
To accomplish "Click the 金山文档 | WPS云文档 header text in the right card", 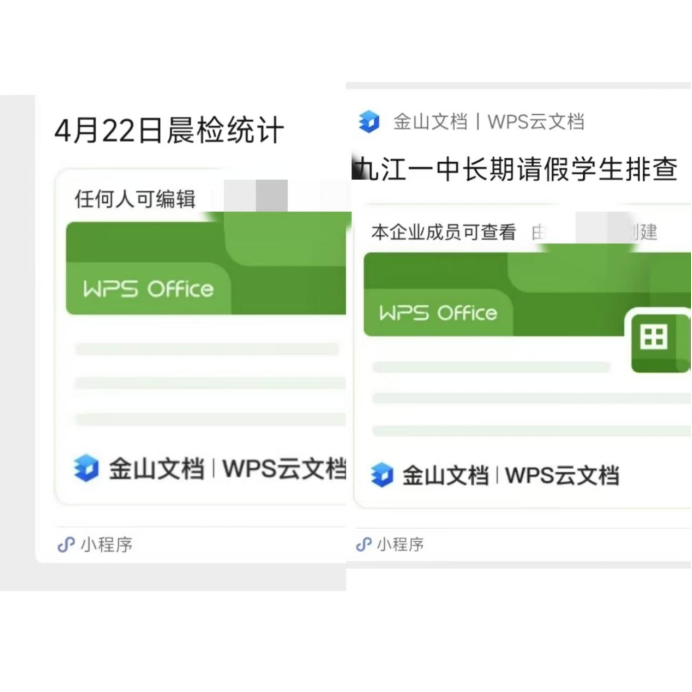I will (x=489, y=122).
